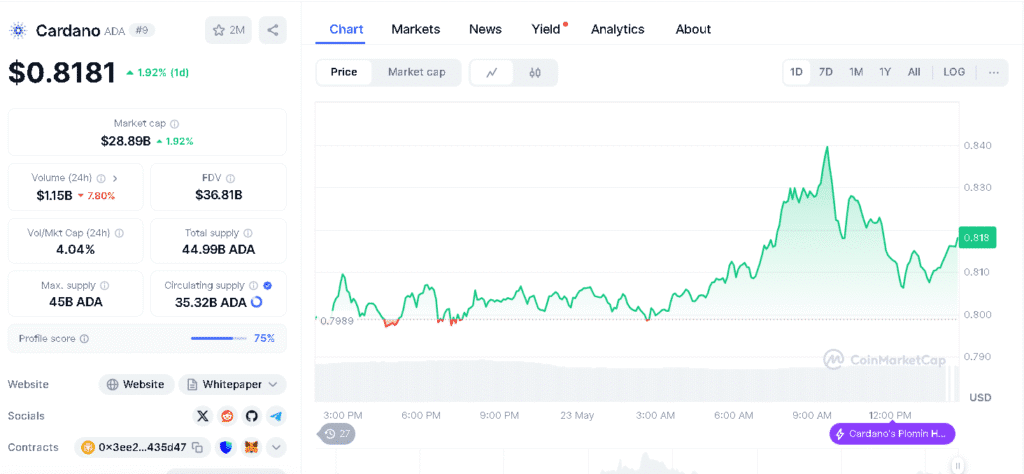
Task: Click the $28.89B market cap value
Action: coord(126,141)
